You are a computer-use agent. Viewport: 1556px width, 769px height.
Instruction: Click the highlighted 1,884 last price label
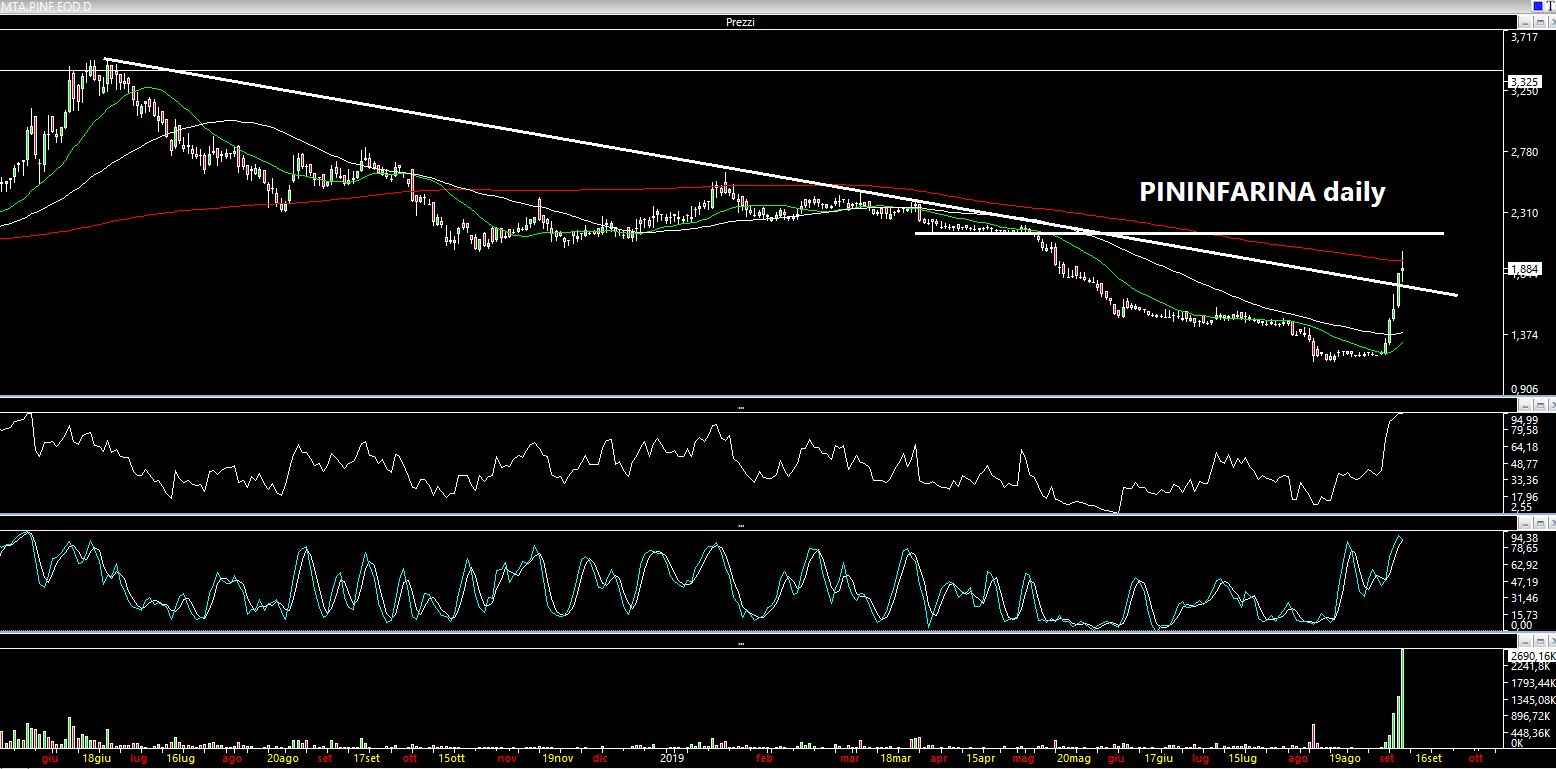(1525, 269)
